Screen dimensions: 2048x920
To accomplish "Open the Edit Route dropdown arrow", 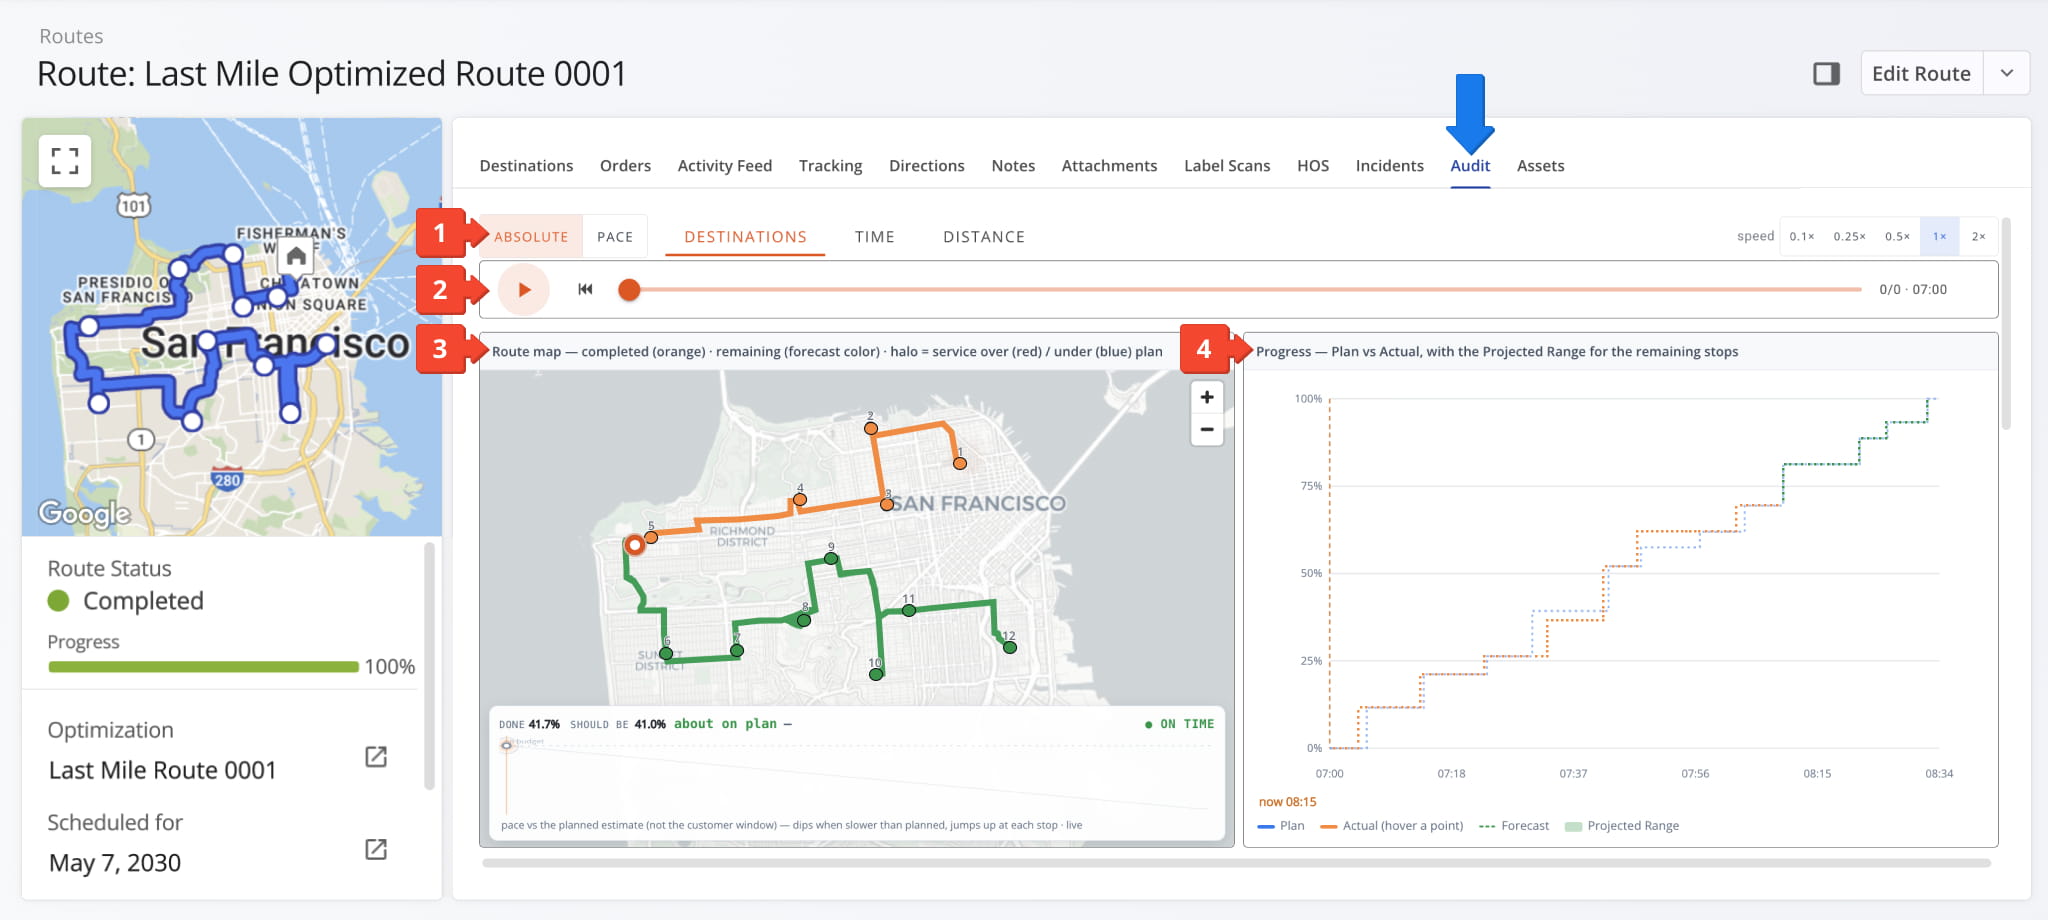I will click(2006, 73).
